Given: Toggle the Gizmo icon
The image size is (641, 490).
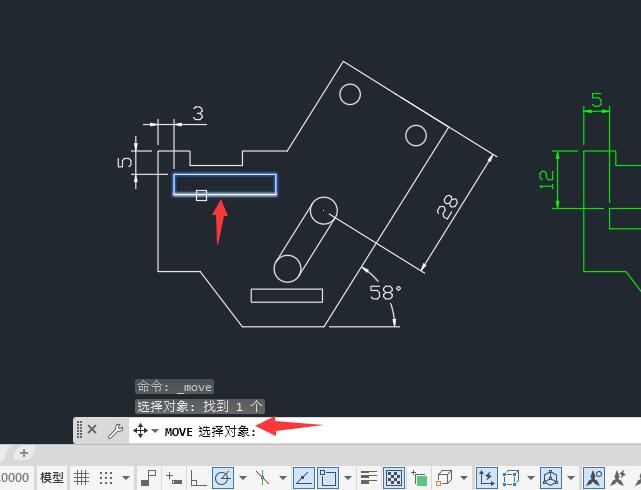Looking at the screenshot, I should coord(551,477).
